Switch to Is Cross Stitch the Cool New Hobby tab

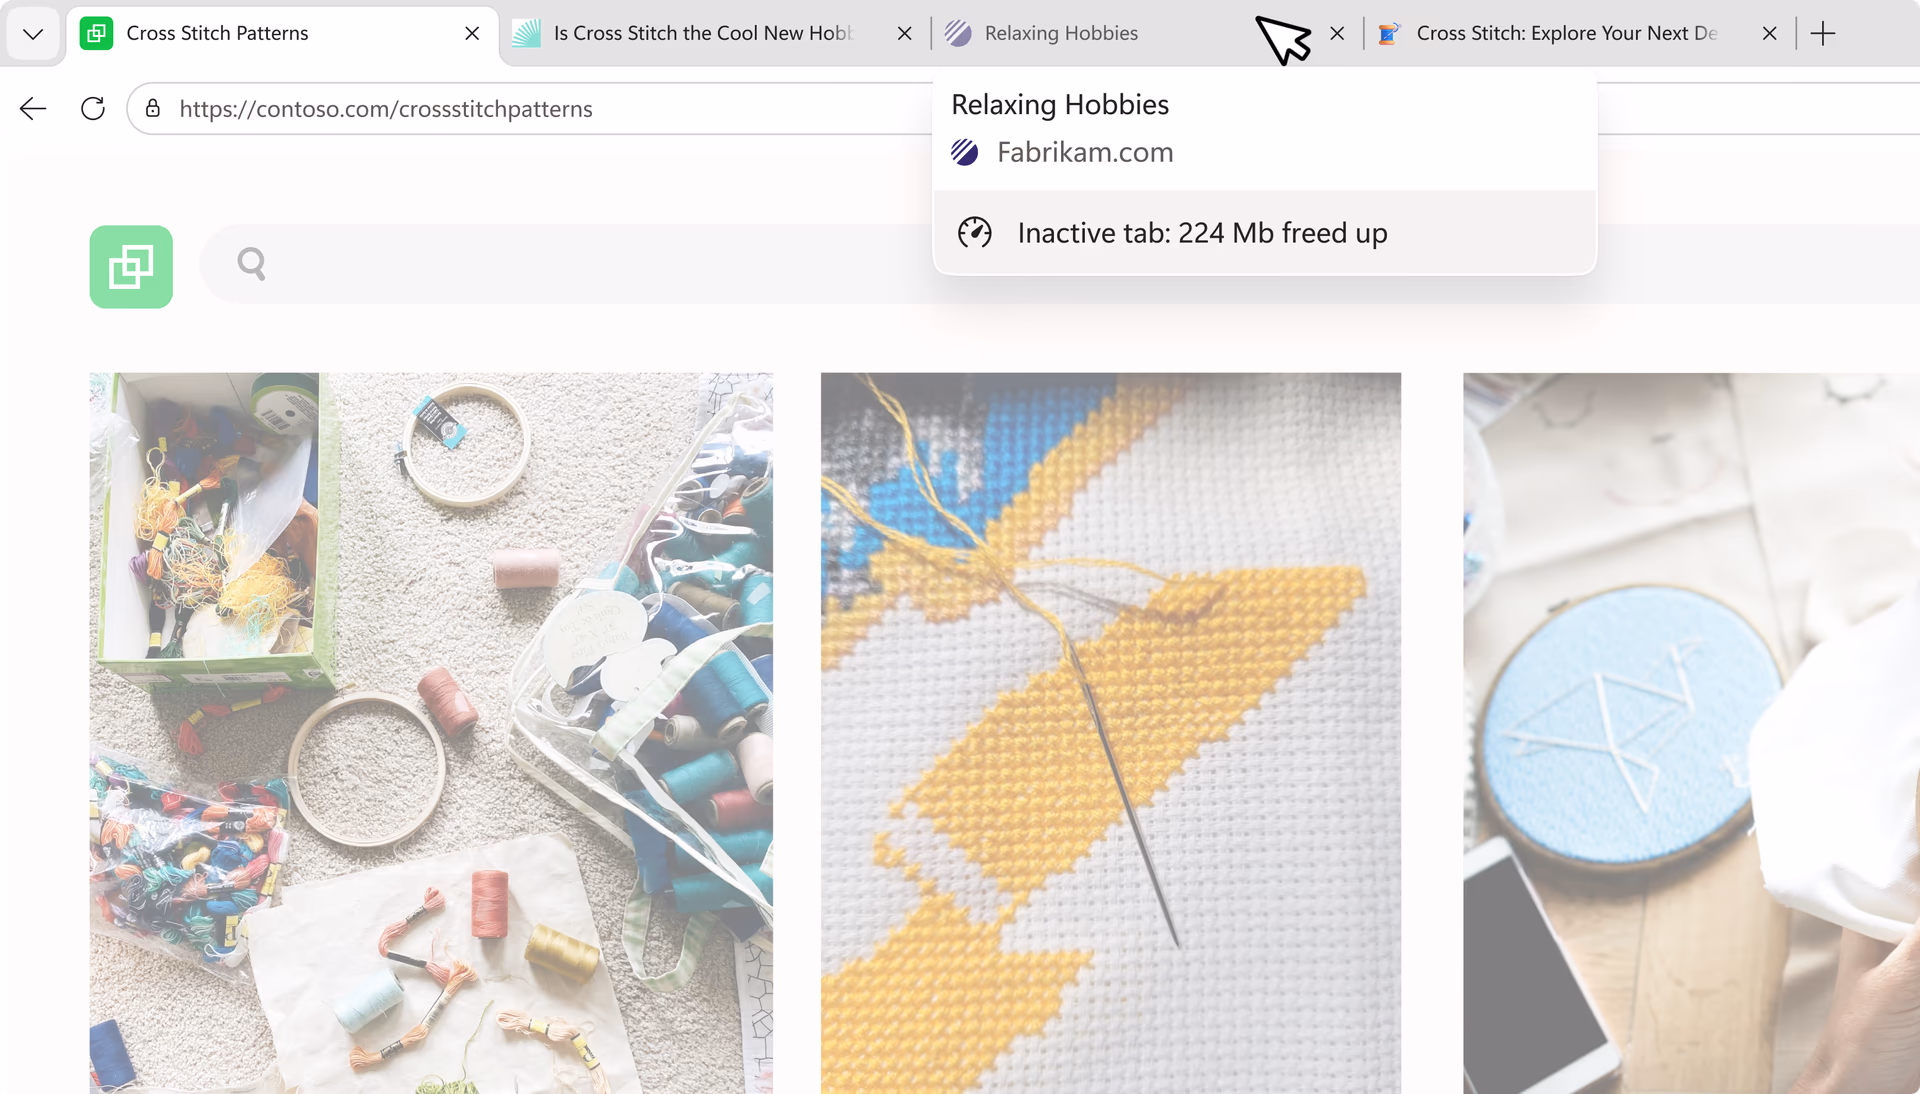[x=703, y=33]
